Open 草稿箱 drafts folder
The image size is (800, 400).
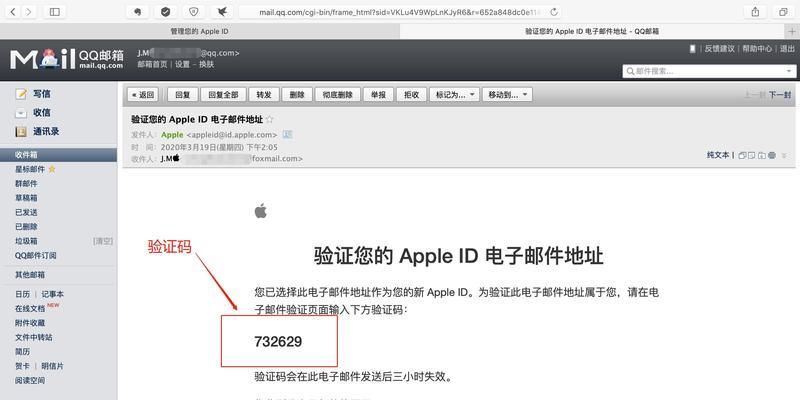[x=26, y=197]
